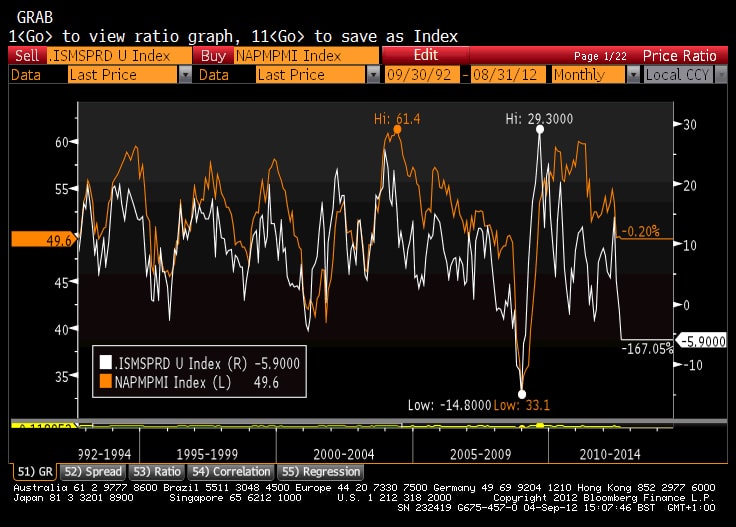This screenshot has width=736, height=527.
Task: Click the orange Hi 61.4 peak marker
Action: (397, 129)
